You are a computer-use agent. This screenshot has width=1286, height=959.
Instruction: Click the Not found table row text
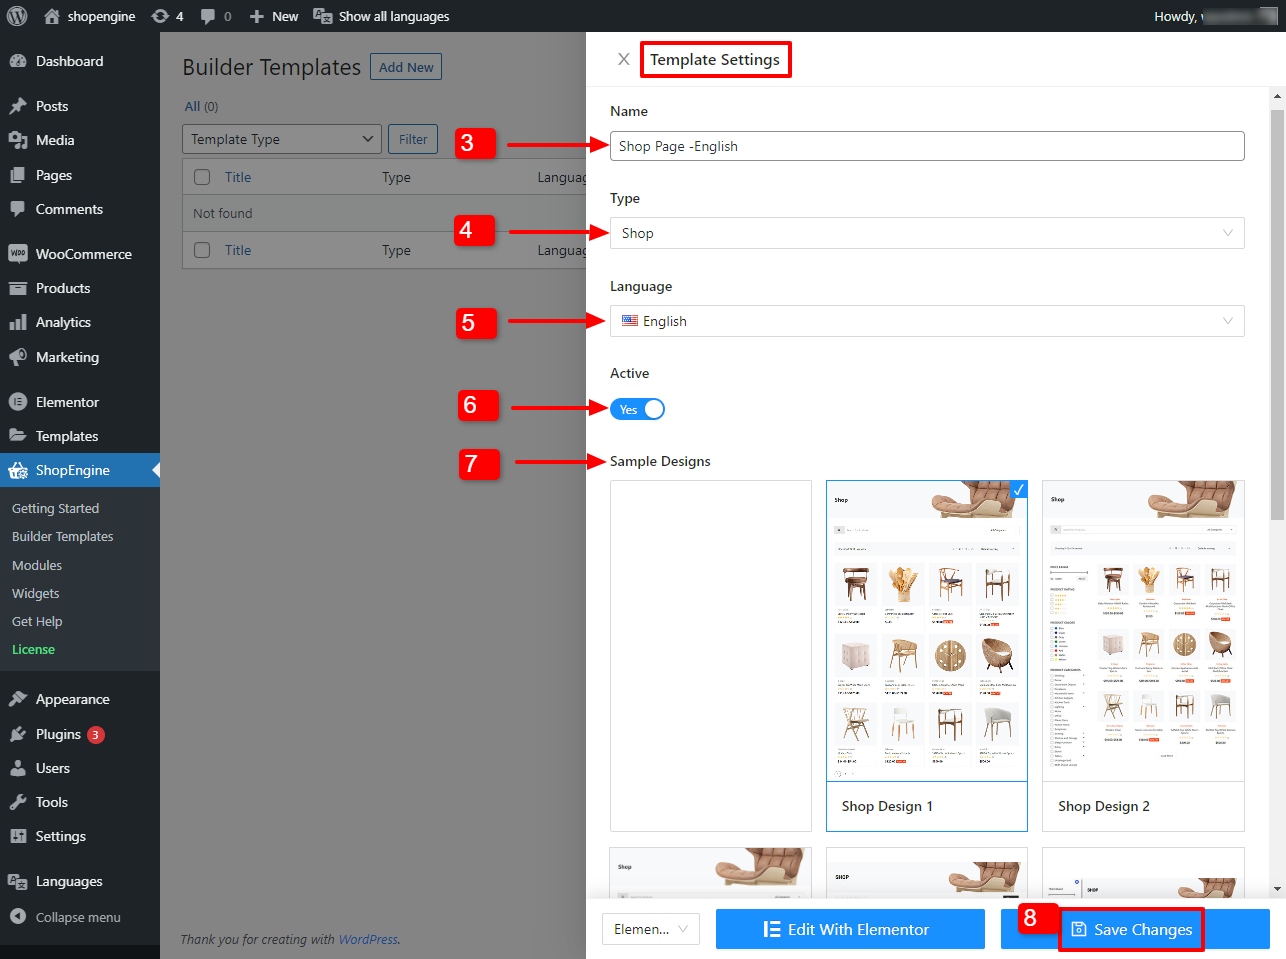(x=223, y=213)
